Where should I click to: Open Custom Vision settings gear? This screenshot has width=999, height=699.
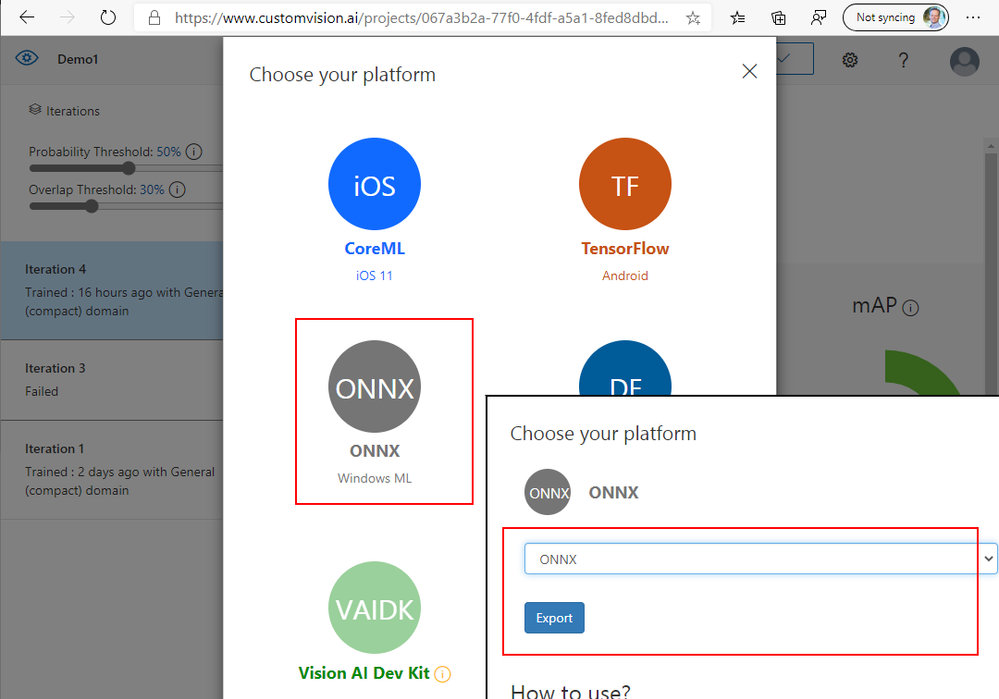pos(850,60)
